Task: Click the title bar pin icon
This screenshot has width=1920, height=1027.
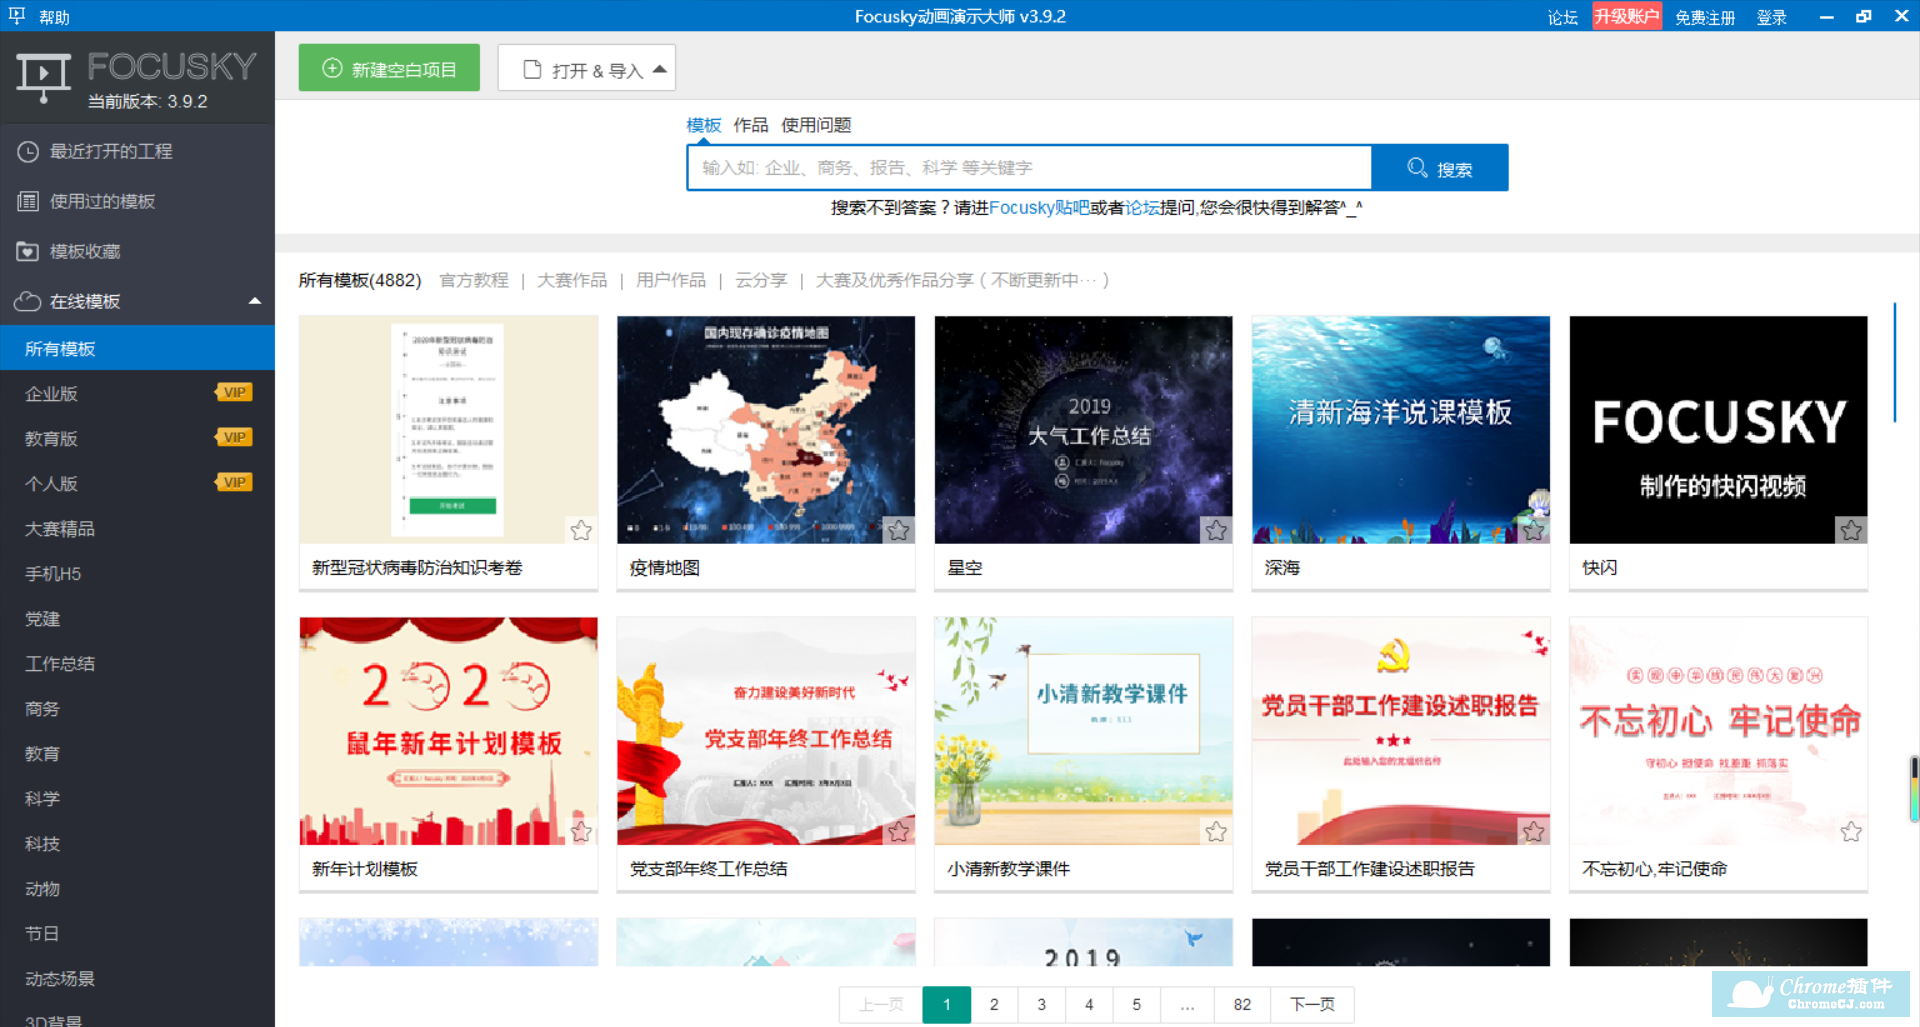Action: [x=16, y=15]
